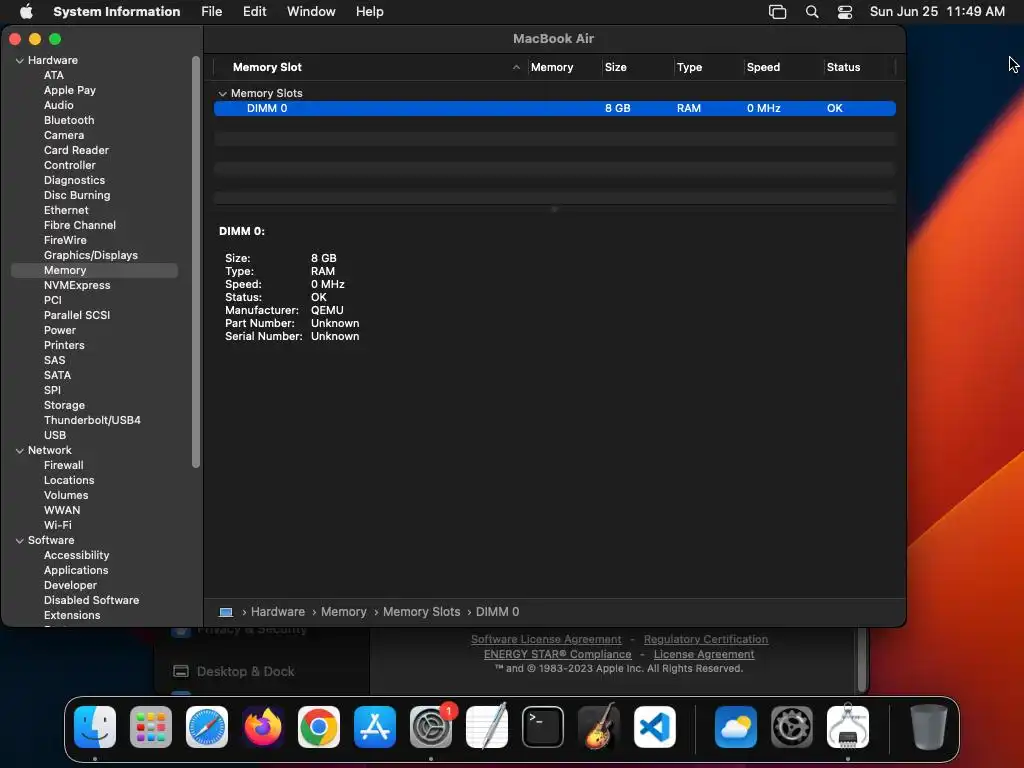This screenshot has height=768, width=1024.
Task: Open the Window menu
Action: [311, 12]
